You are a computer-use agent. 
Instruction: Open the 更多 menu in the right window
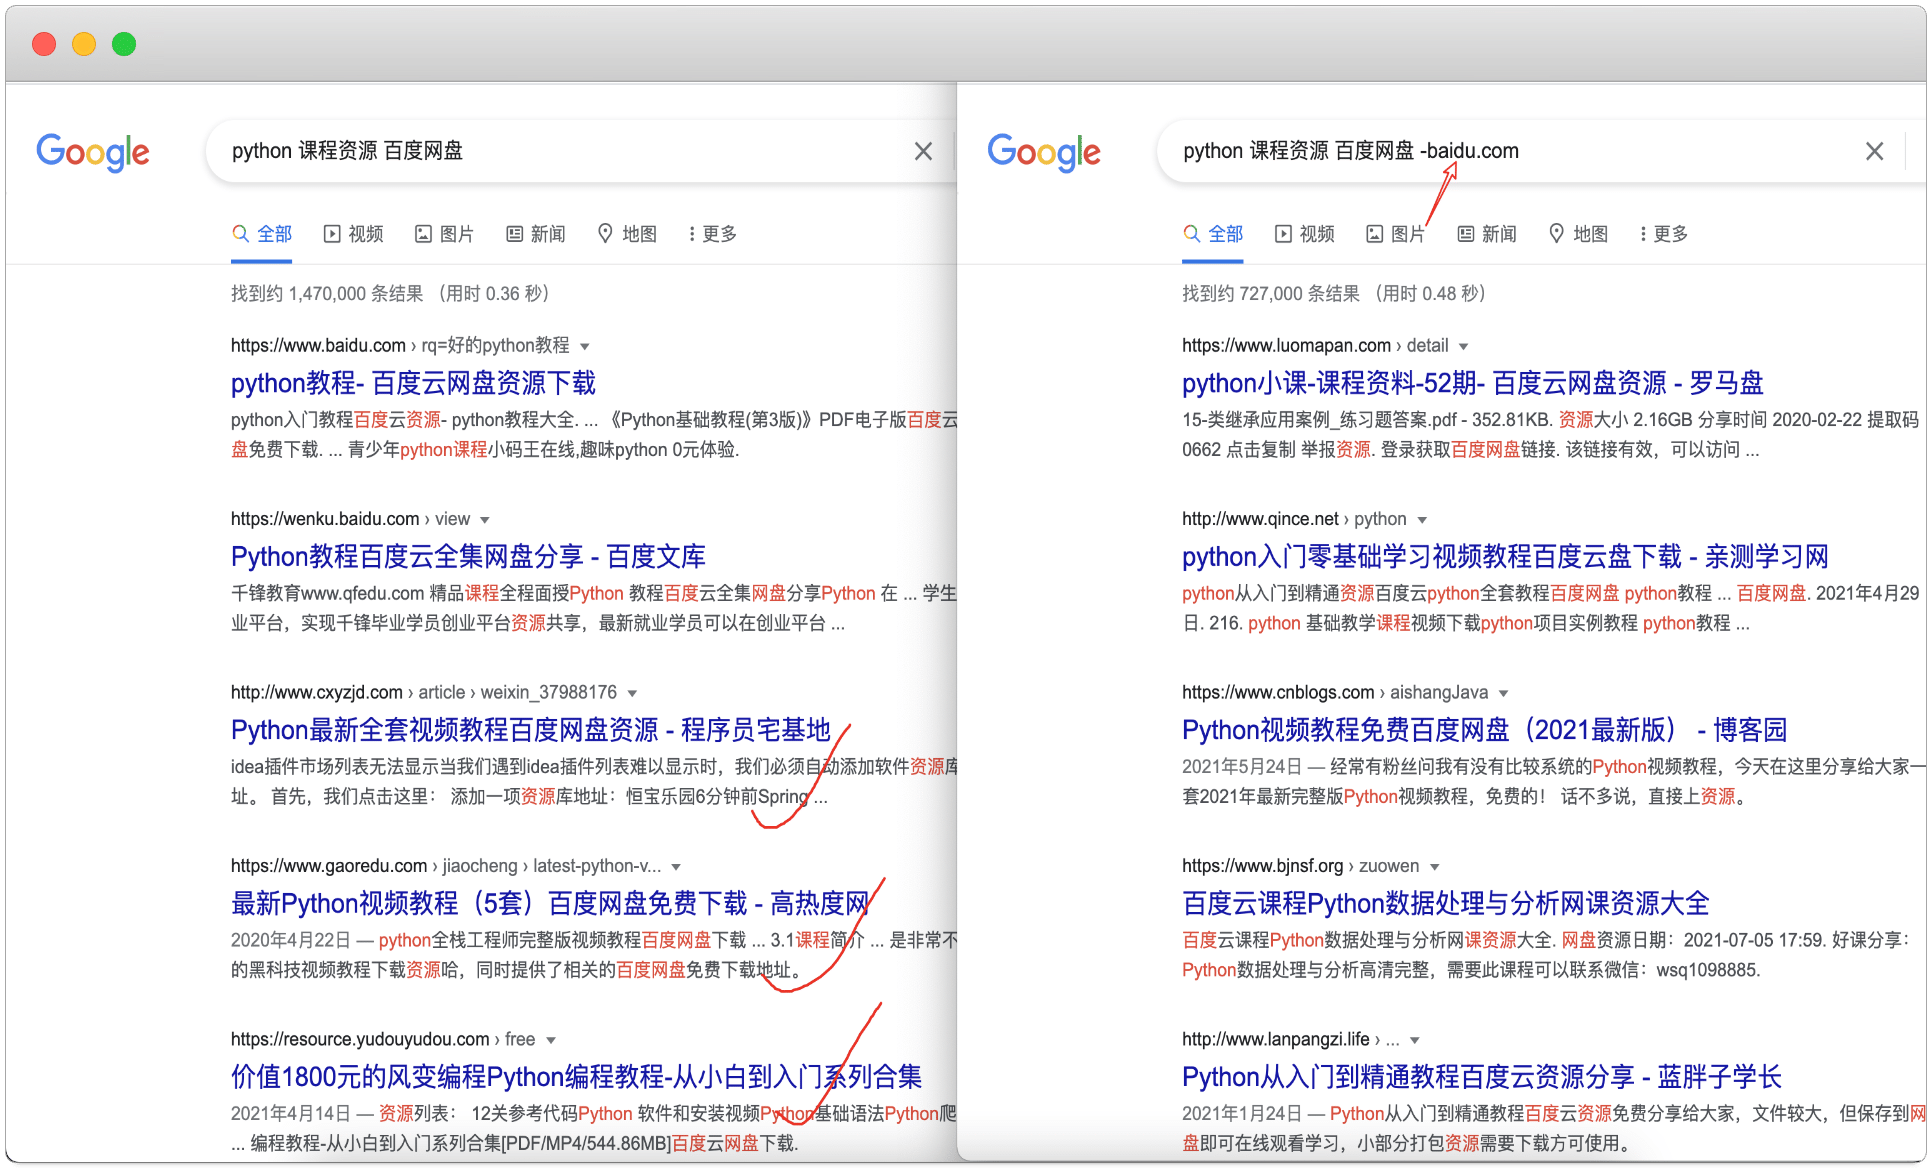coord(1664,234)
